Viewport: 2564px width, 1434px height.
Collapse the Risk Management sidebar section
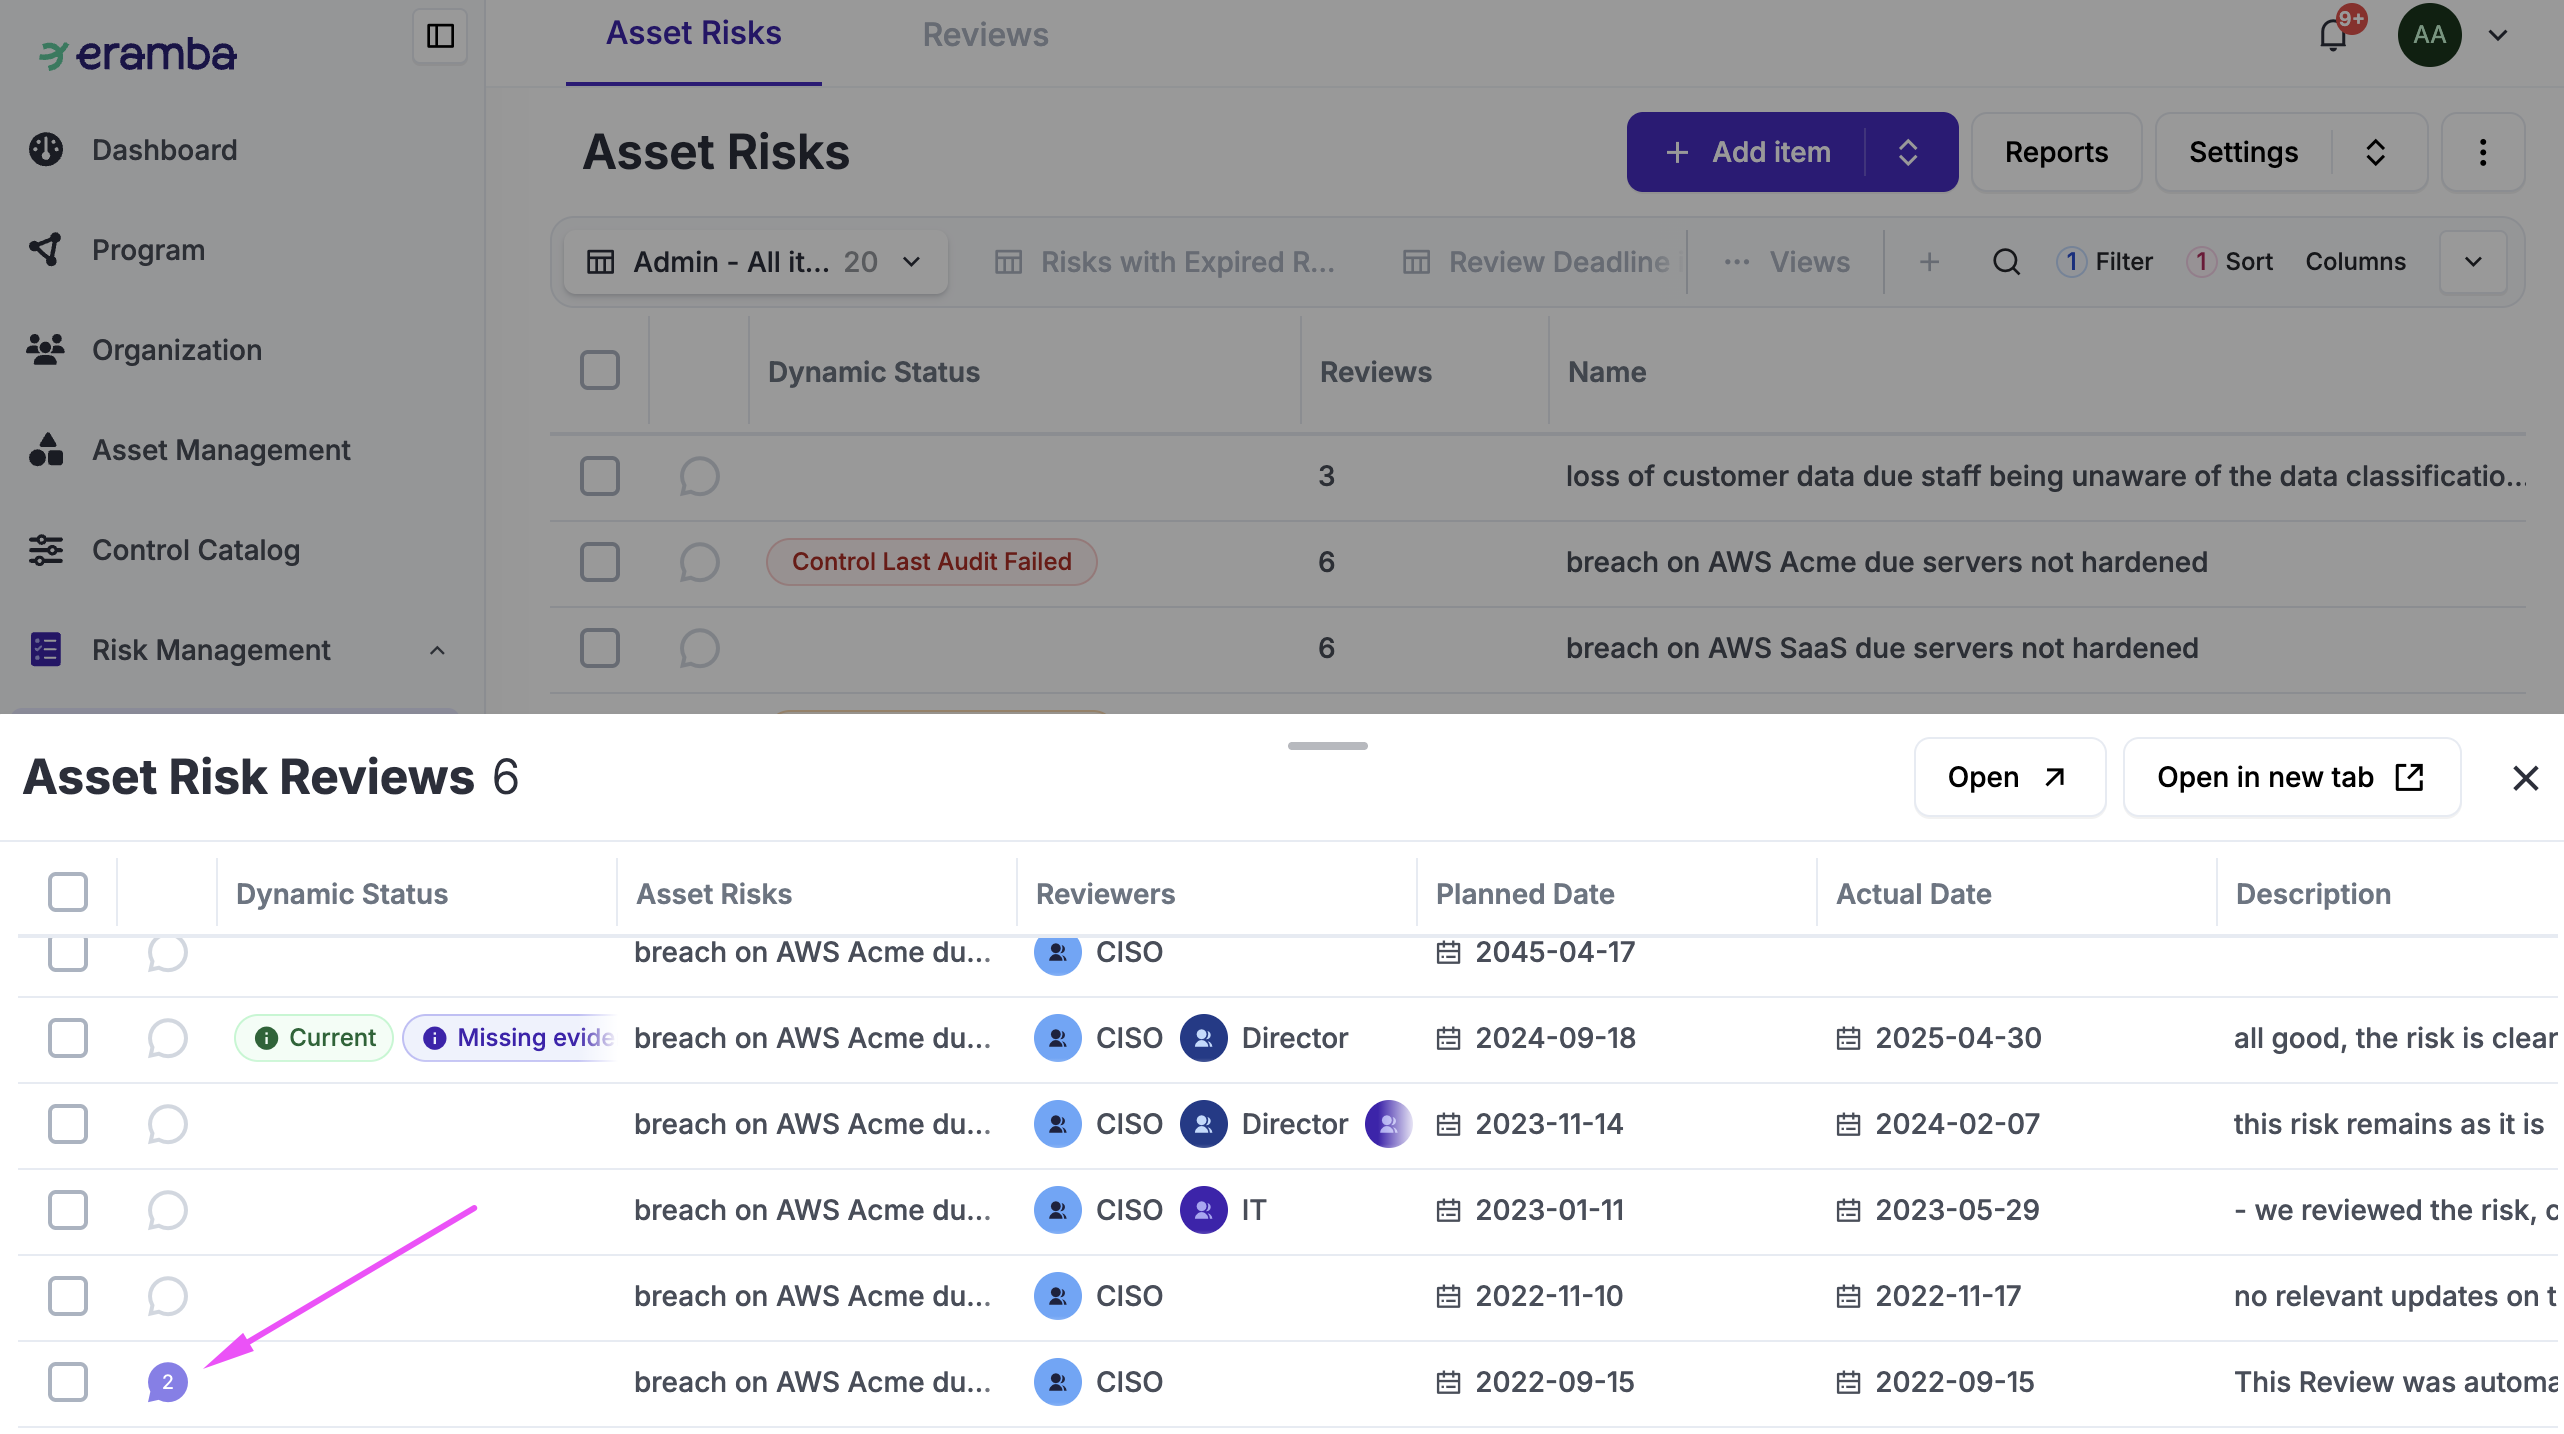point(437,650)
